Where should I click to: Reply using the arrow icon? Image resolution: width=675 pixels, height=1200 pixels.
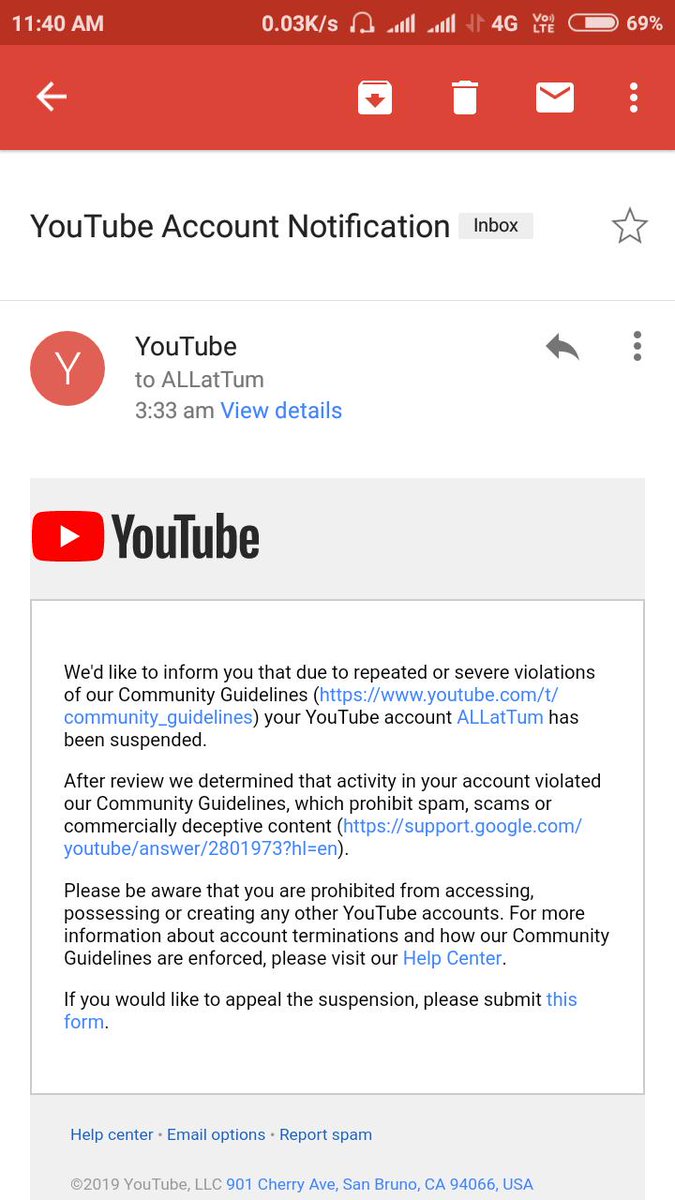562,347
